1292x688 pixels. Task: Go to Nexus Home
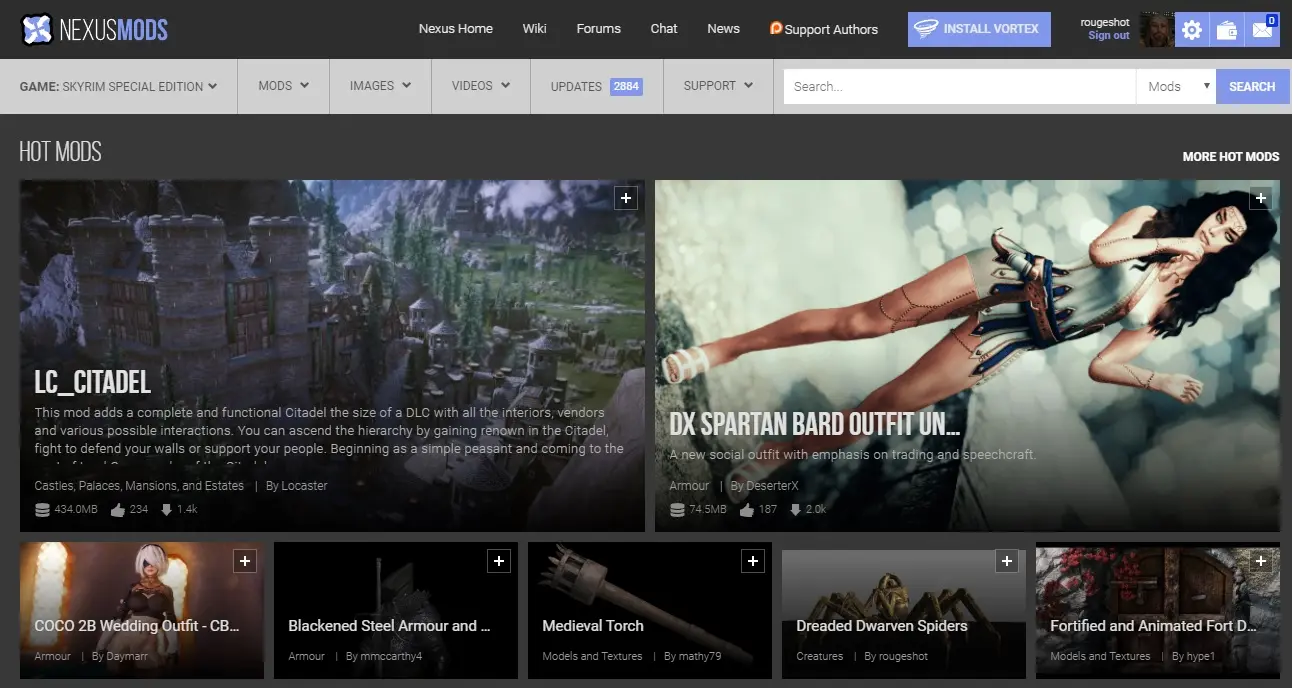[456, 29]
